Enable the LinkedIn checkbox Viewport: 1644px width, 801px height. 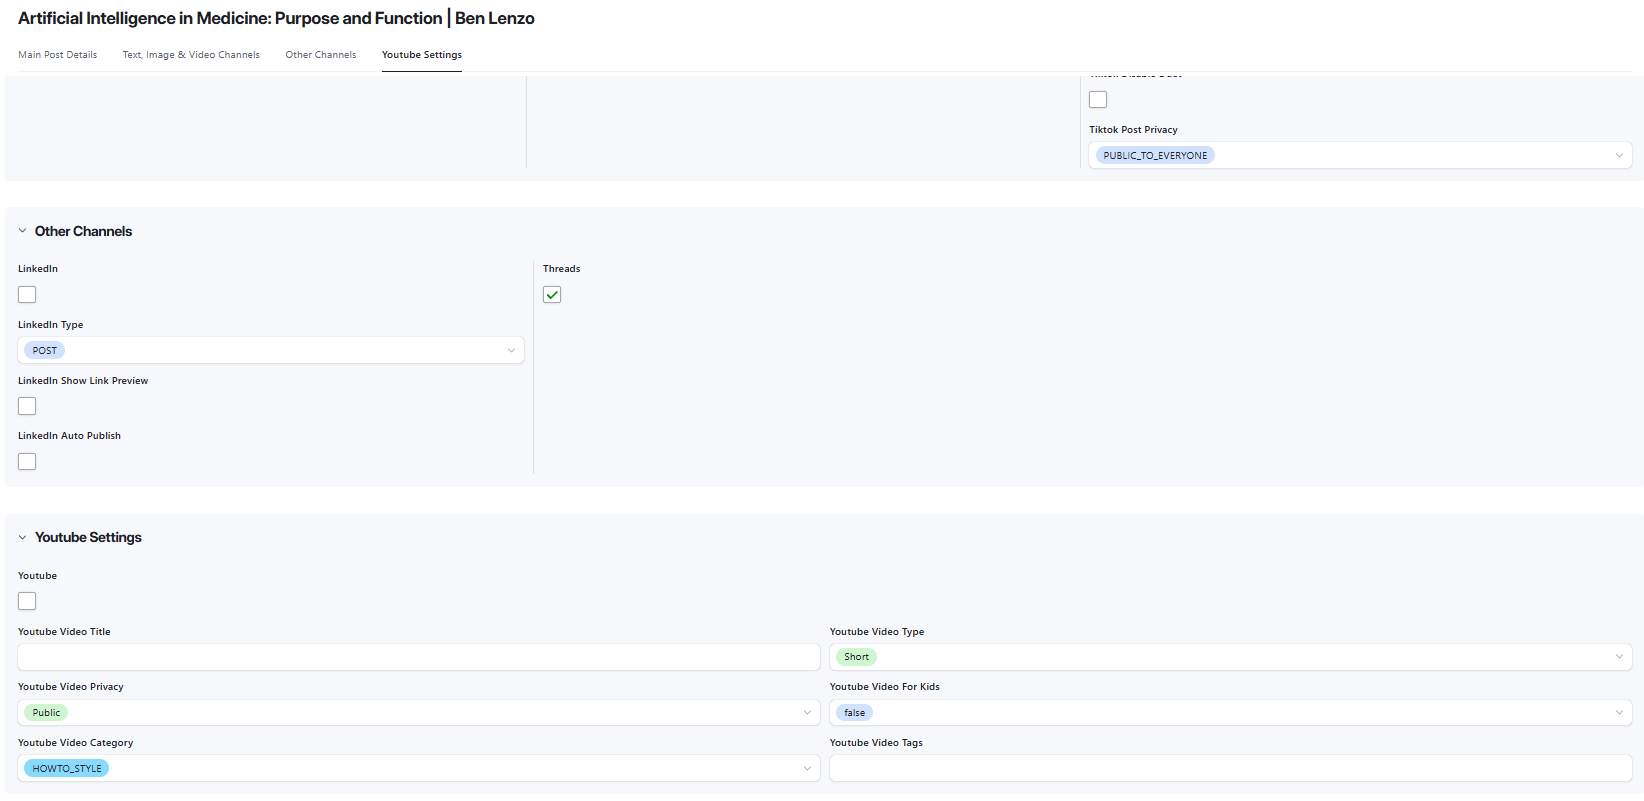click(27, 294)
